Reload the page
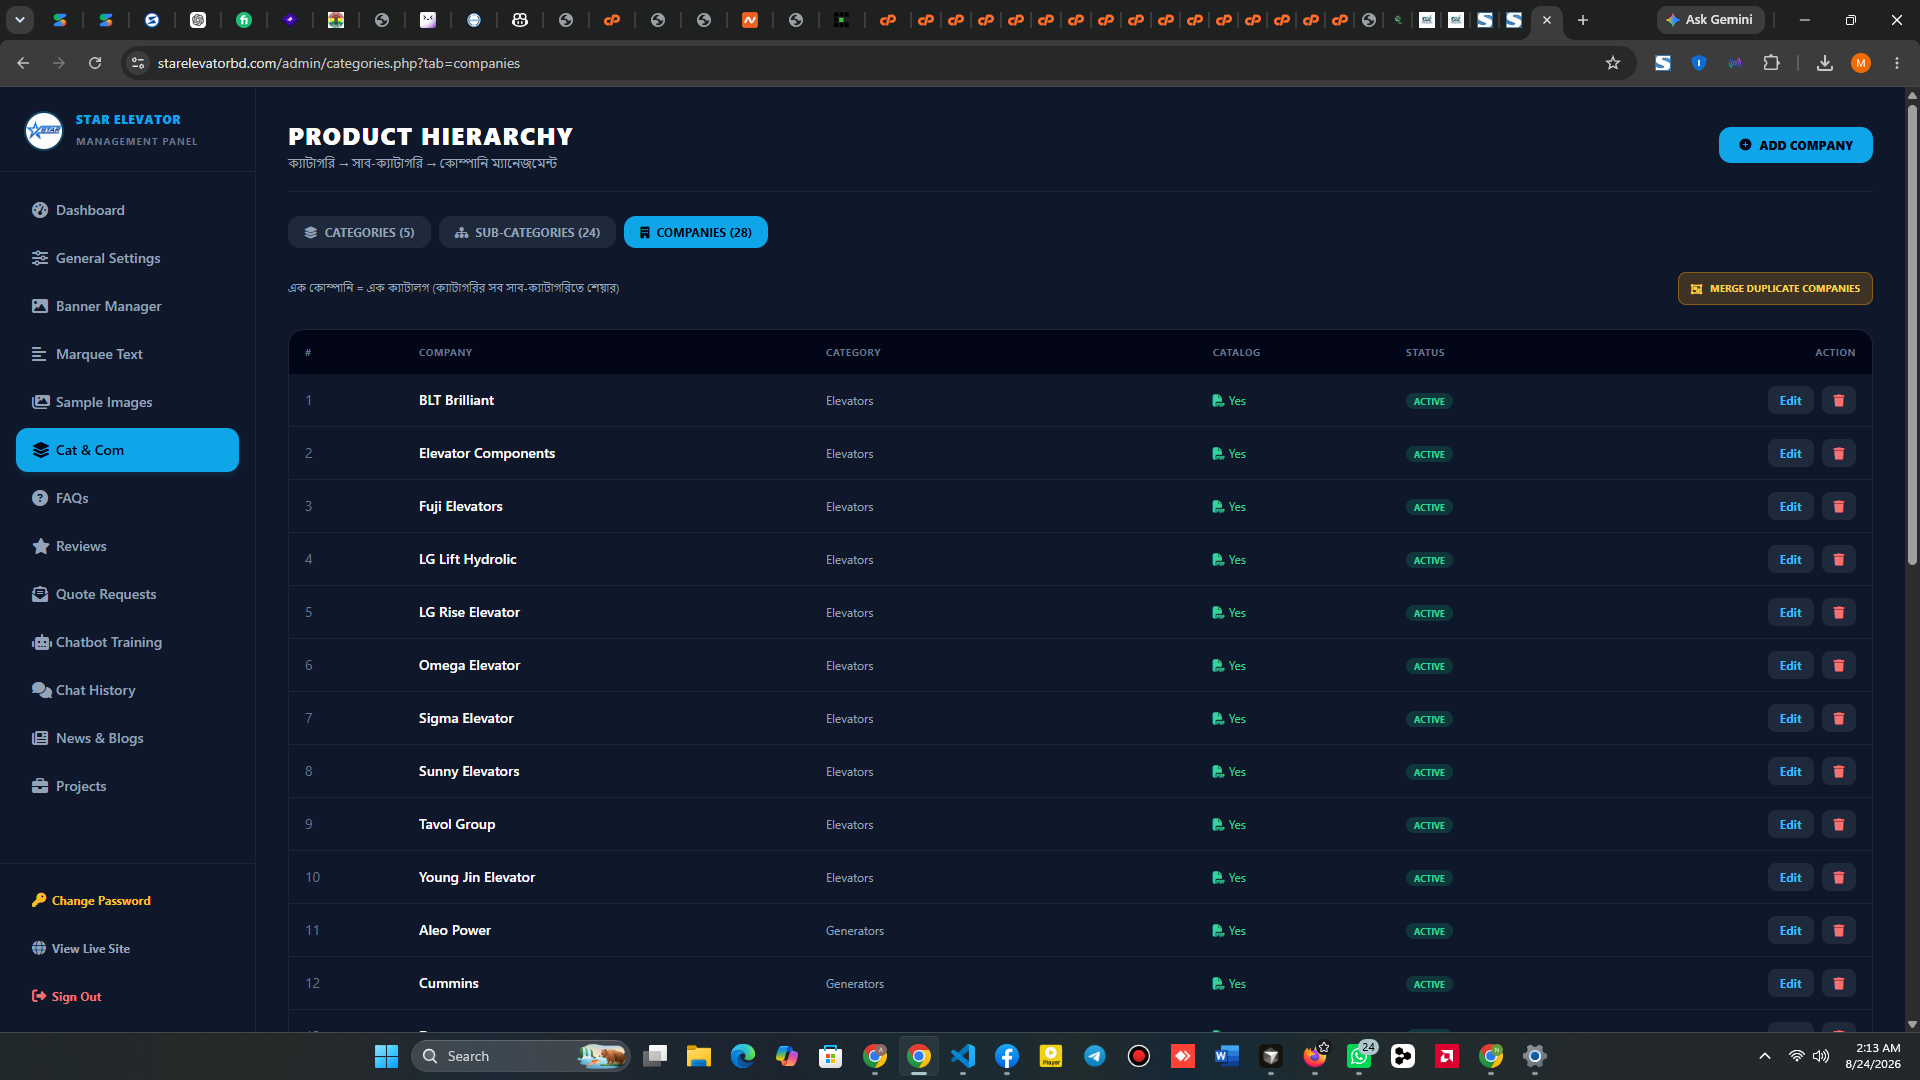 point(95,63)
